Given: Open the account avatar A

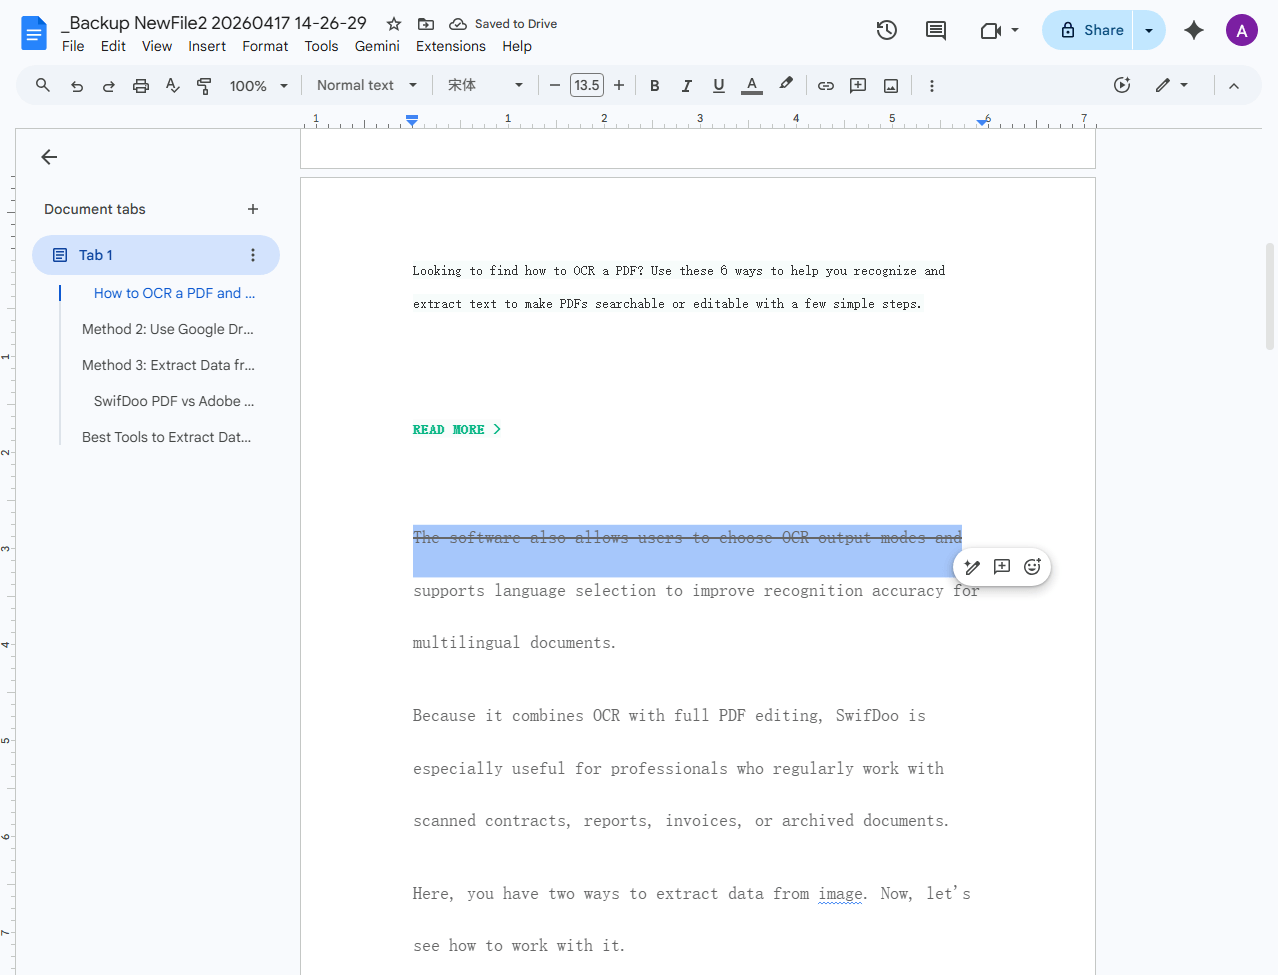Looking at the screenshot, I should [x=1242, y=30].
